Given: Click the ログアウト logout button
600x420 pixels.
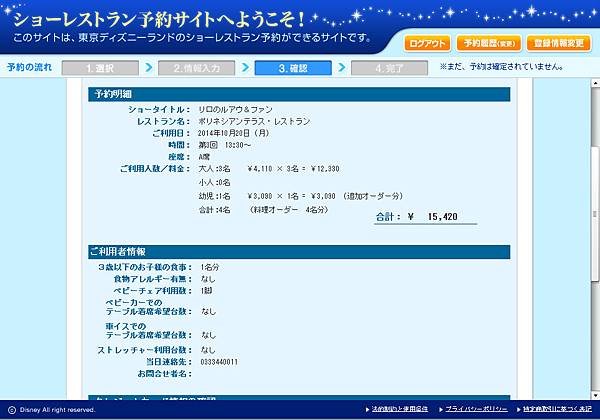Looking at the screenshot, I should 427,43.
